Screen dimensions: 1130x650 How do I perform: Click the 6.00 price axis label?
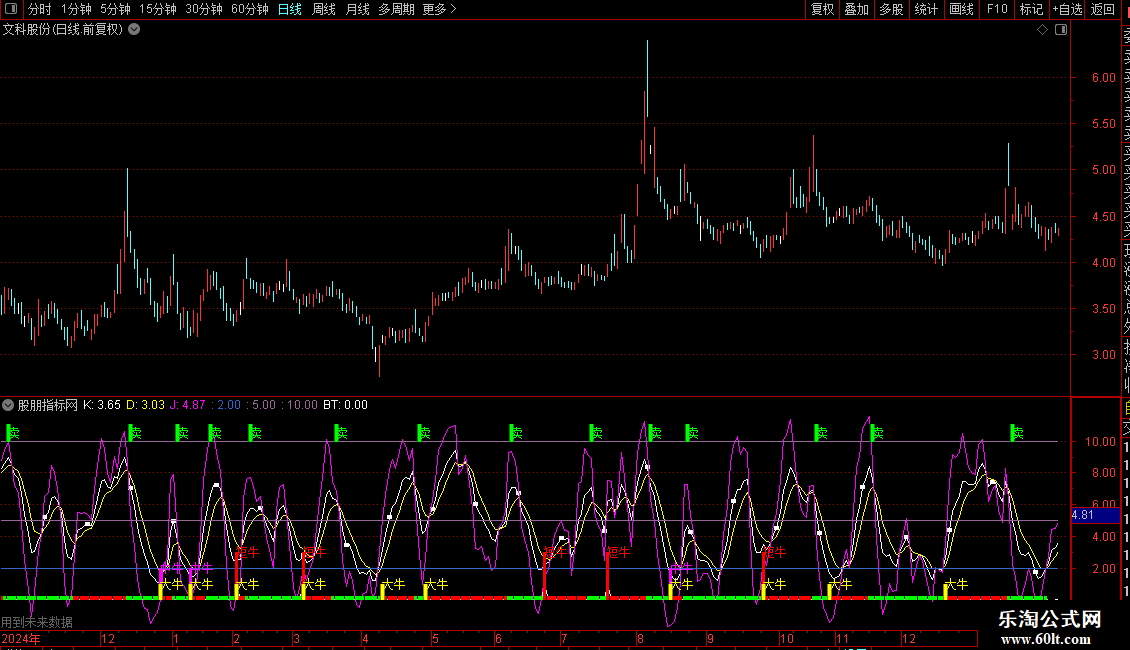(x=1103, y=78)
